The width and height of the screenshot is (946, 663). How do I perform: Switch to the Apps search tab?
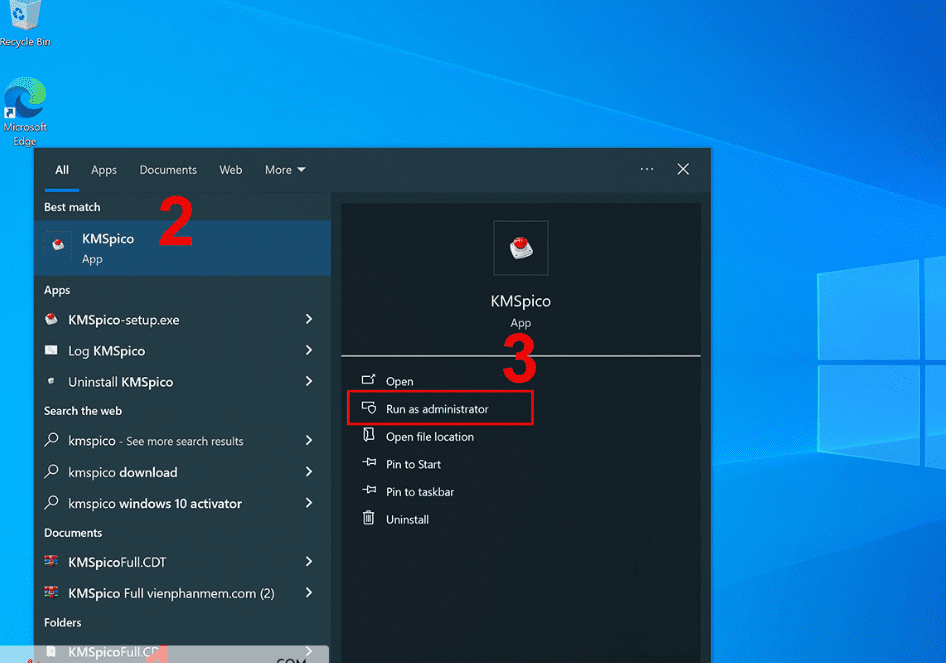click(104, 170)
